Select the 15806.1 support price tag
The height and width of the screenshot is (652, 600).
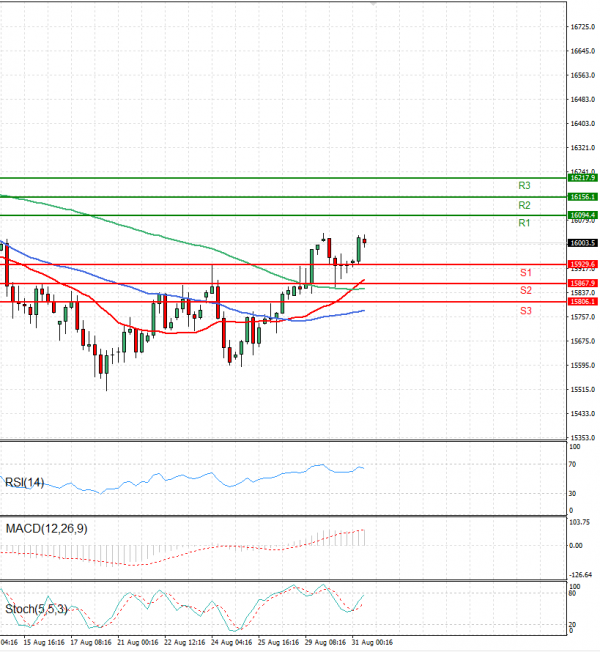point(583,301)
